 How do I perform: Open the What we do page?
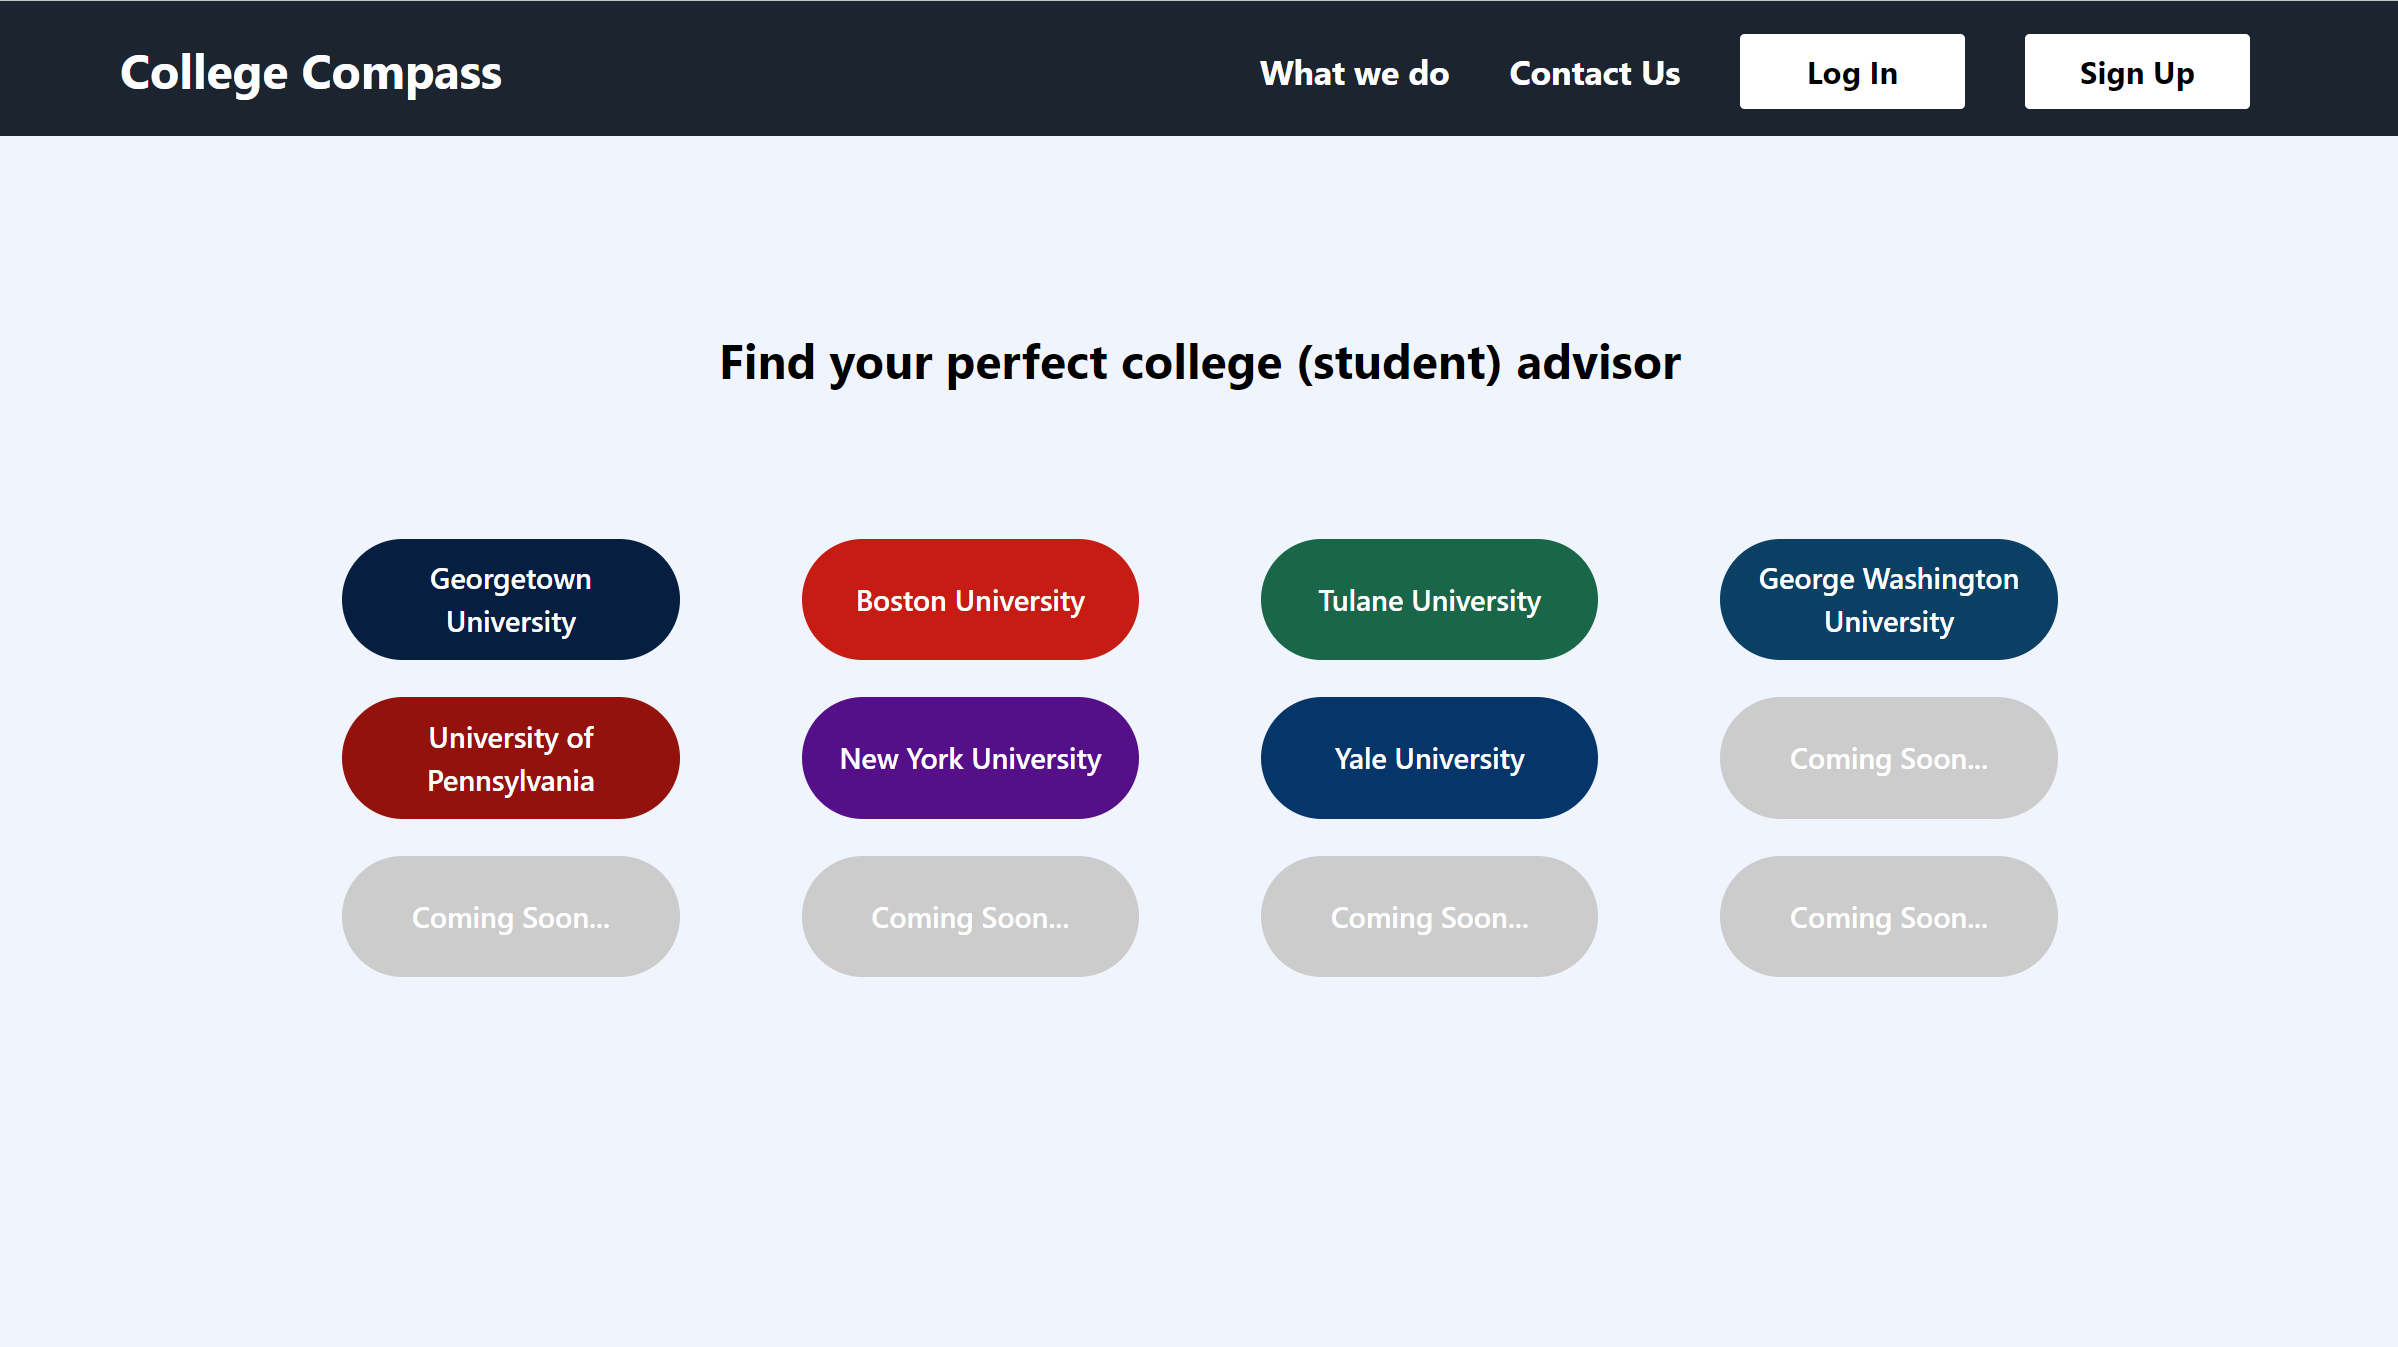1354,73
